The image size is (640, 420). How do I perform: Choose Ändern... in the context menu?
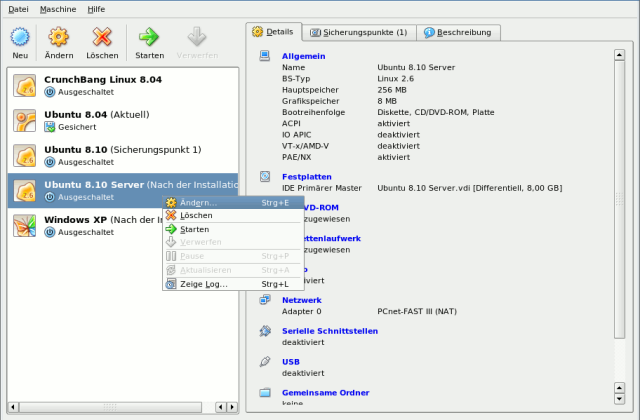(233, 202)
